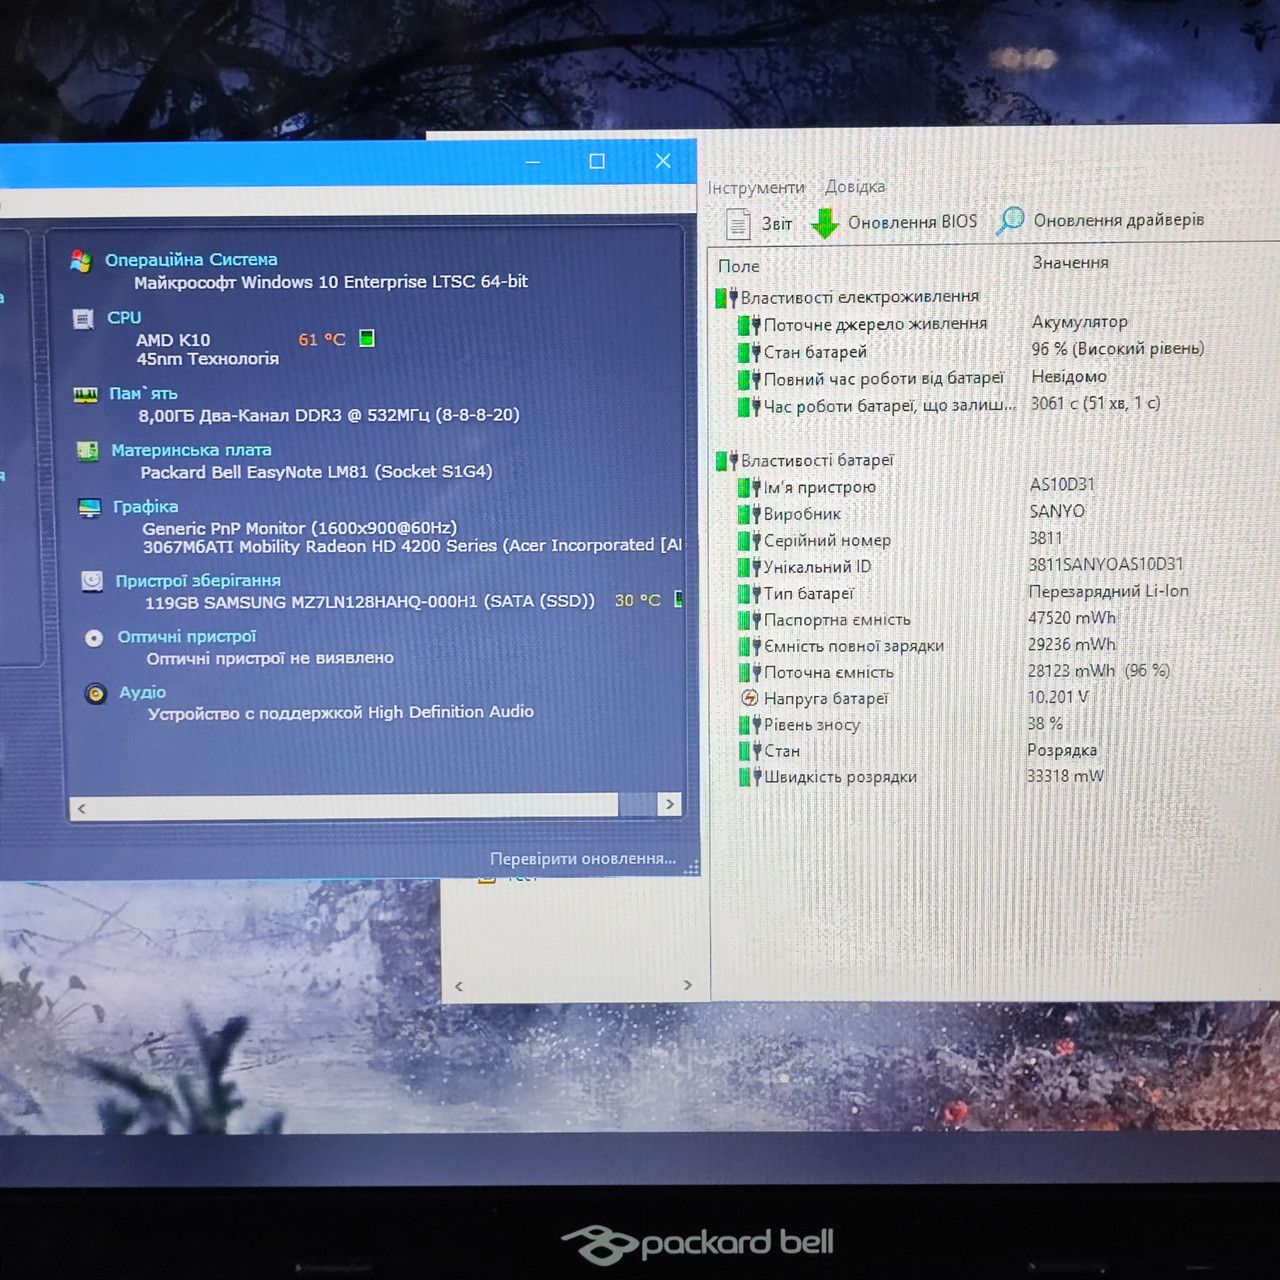Click the voltage value 10.201 V
Viewport: 1280px width, 1280px height.
coord(1058,697)
